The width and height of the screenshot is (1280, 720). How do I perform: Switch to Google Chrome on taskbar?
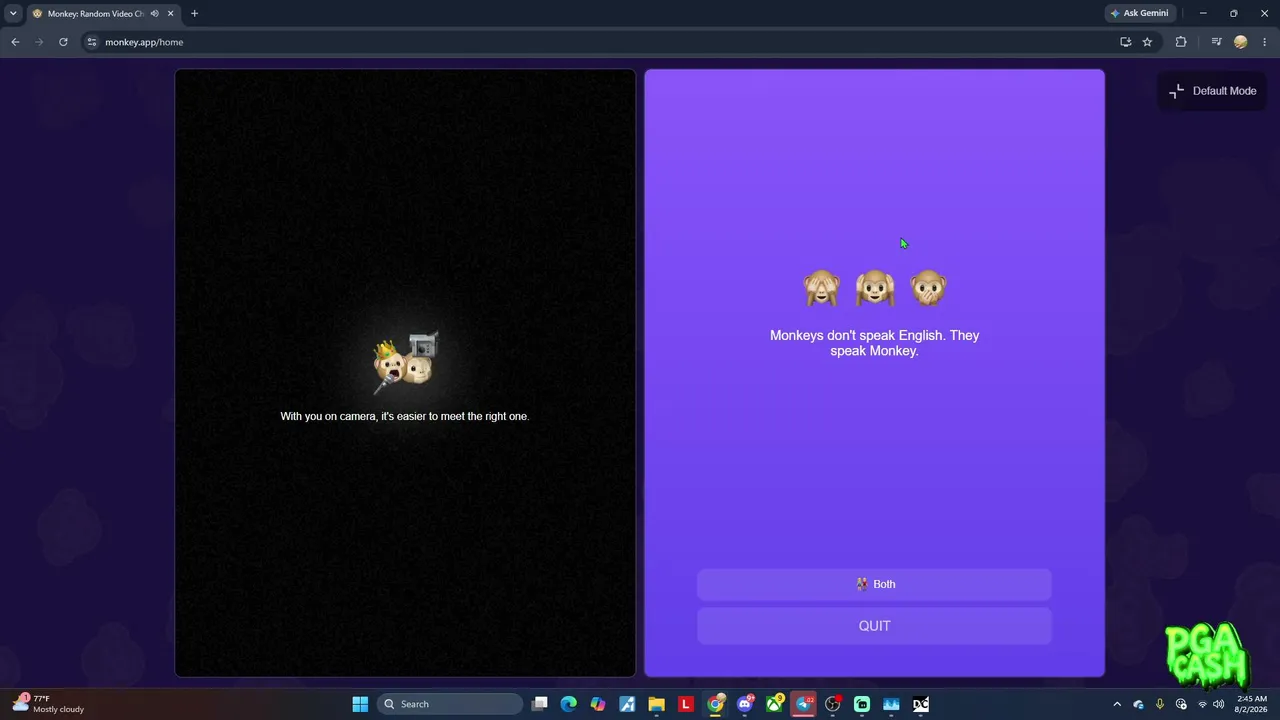click(716, 704)
